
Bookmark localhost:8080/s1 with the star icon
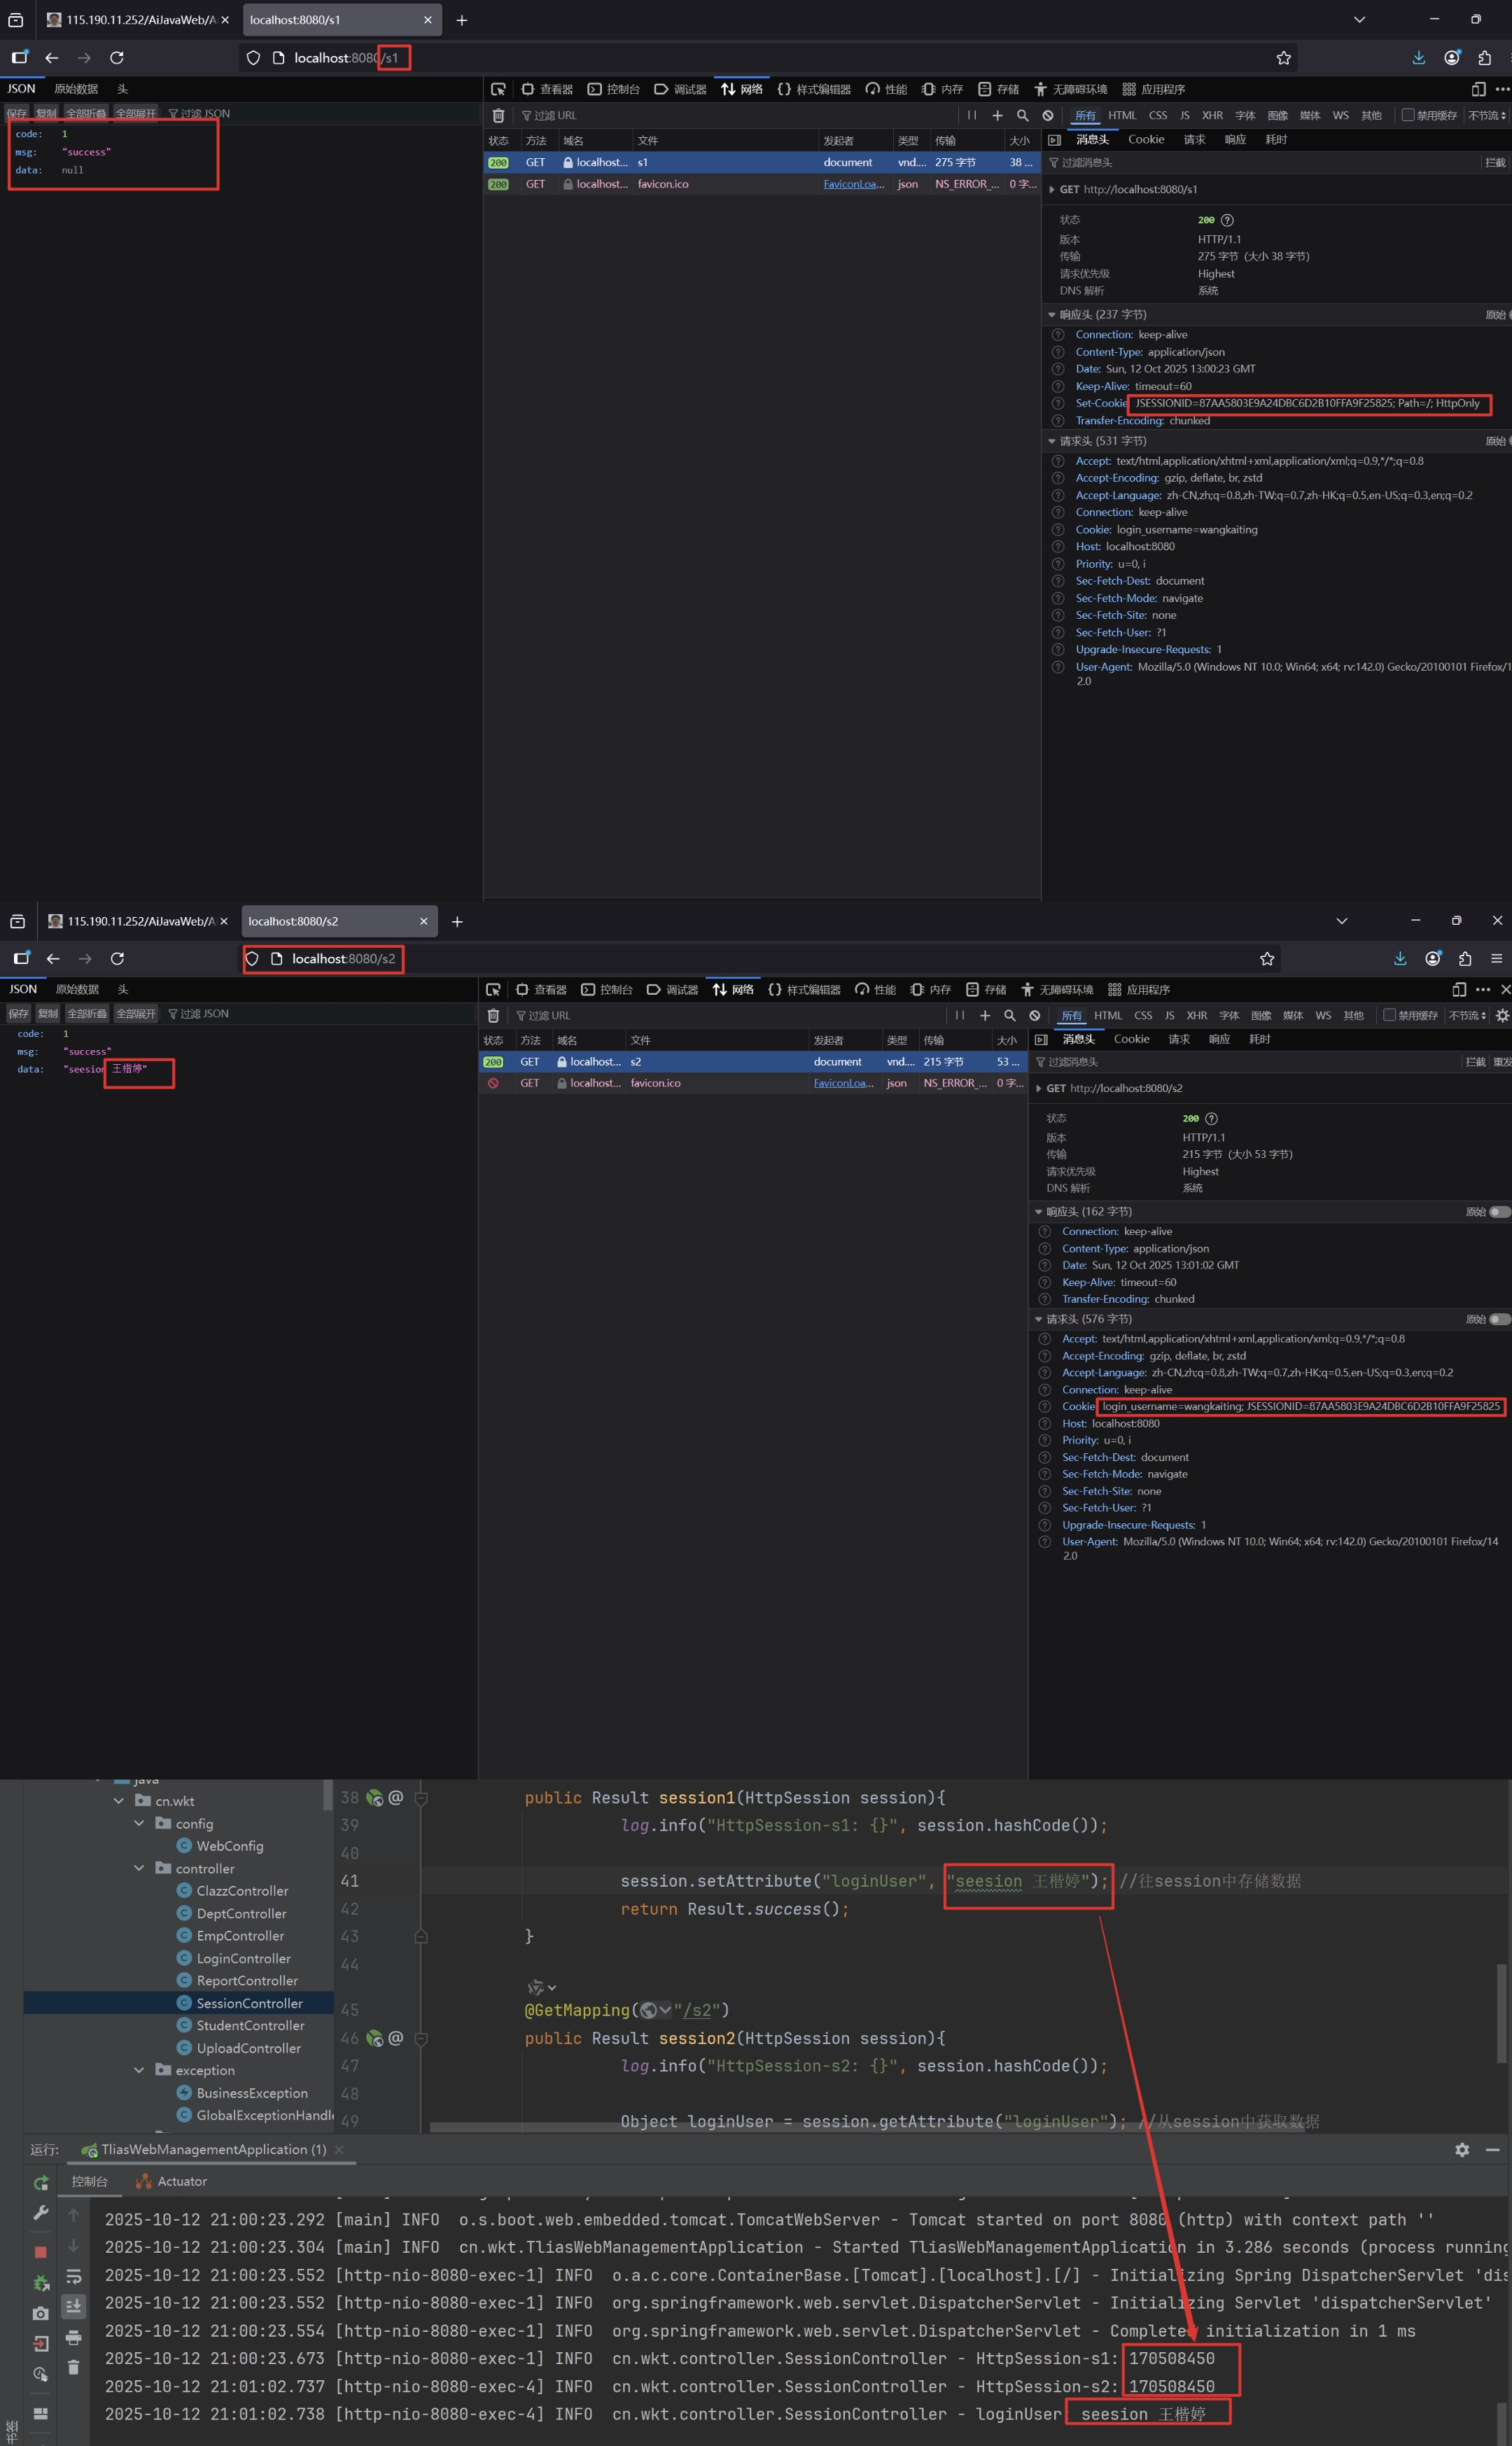coord(1283,58)
